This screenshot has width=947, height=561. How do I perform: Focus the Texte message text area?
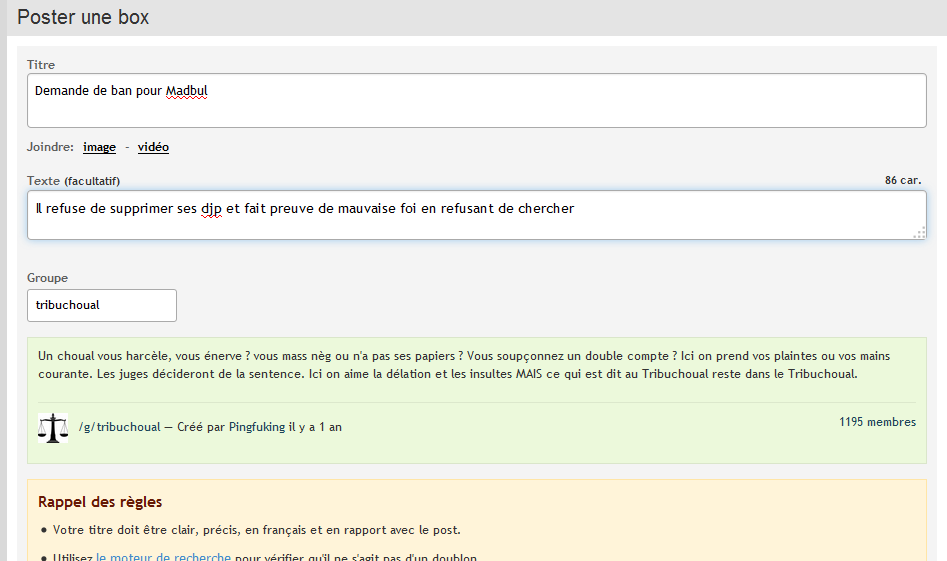pos(476,215)
